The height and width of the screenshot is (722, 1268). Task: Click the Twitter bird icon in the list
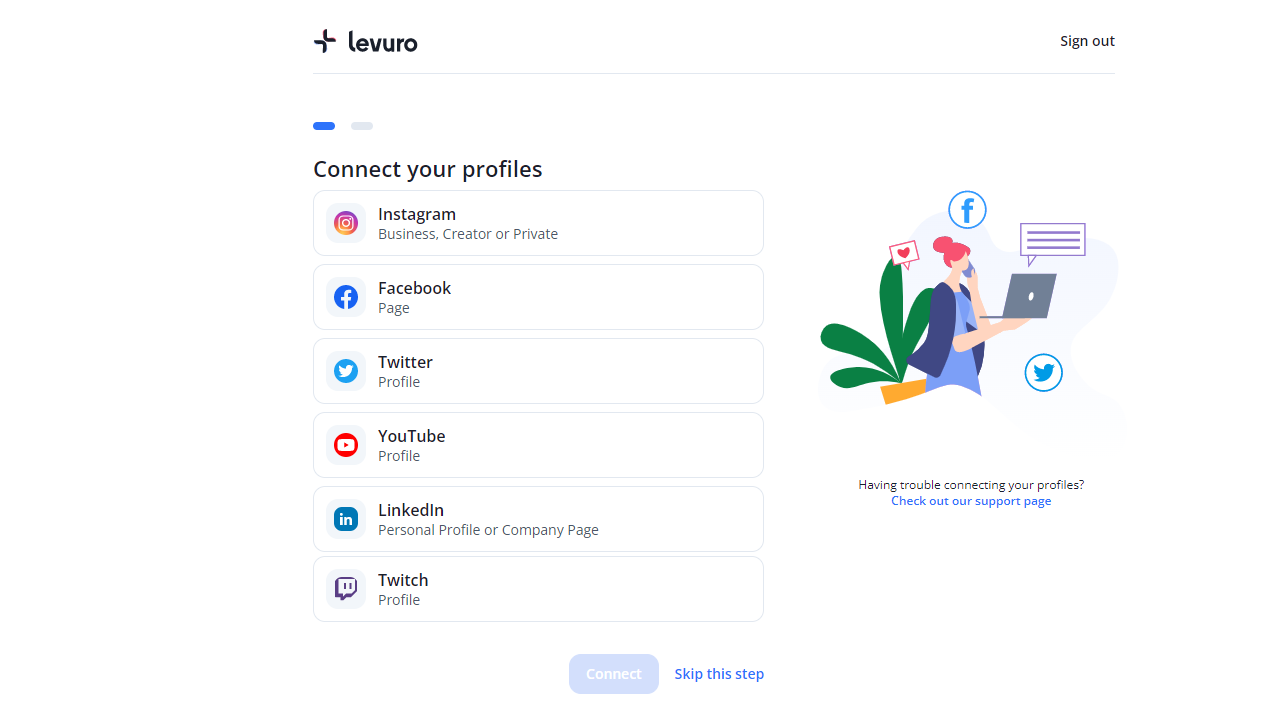pos(345,371)
